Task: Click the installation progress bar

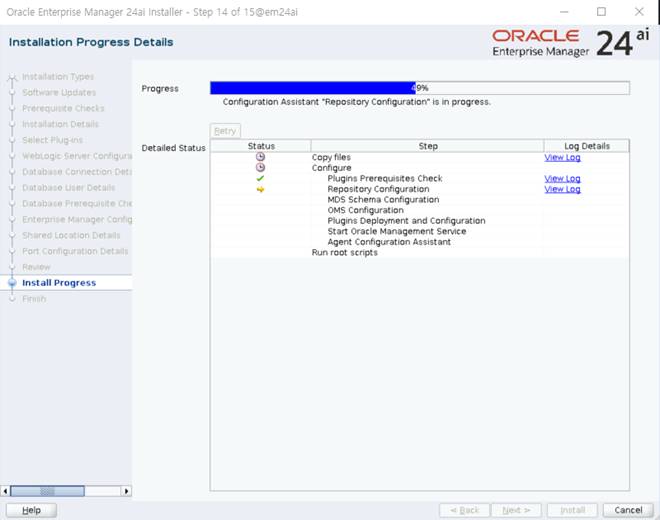Action: point(420,88)
